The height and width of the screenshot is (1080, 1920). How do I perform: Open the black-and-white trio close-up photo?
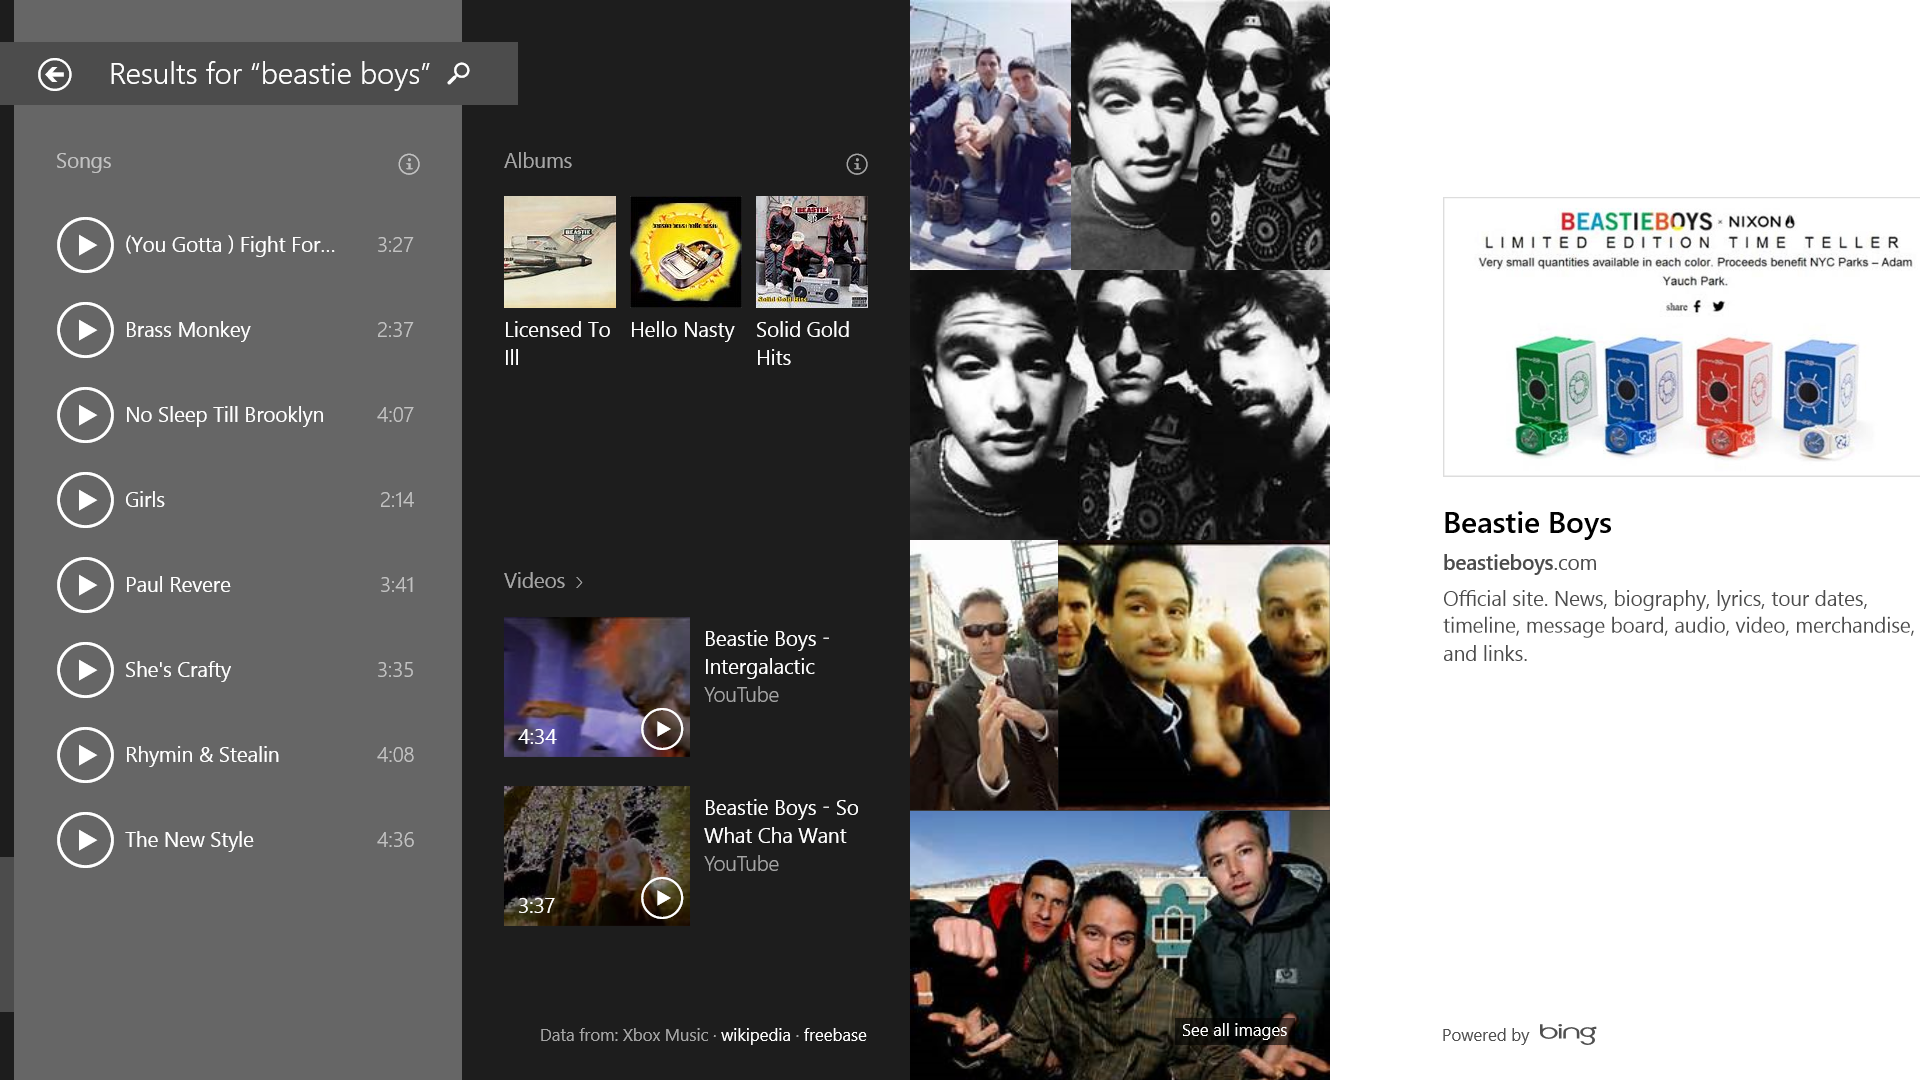tap(1120, 405)
